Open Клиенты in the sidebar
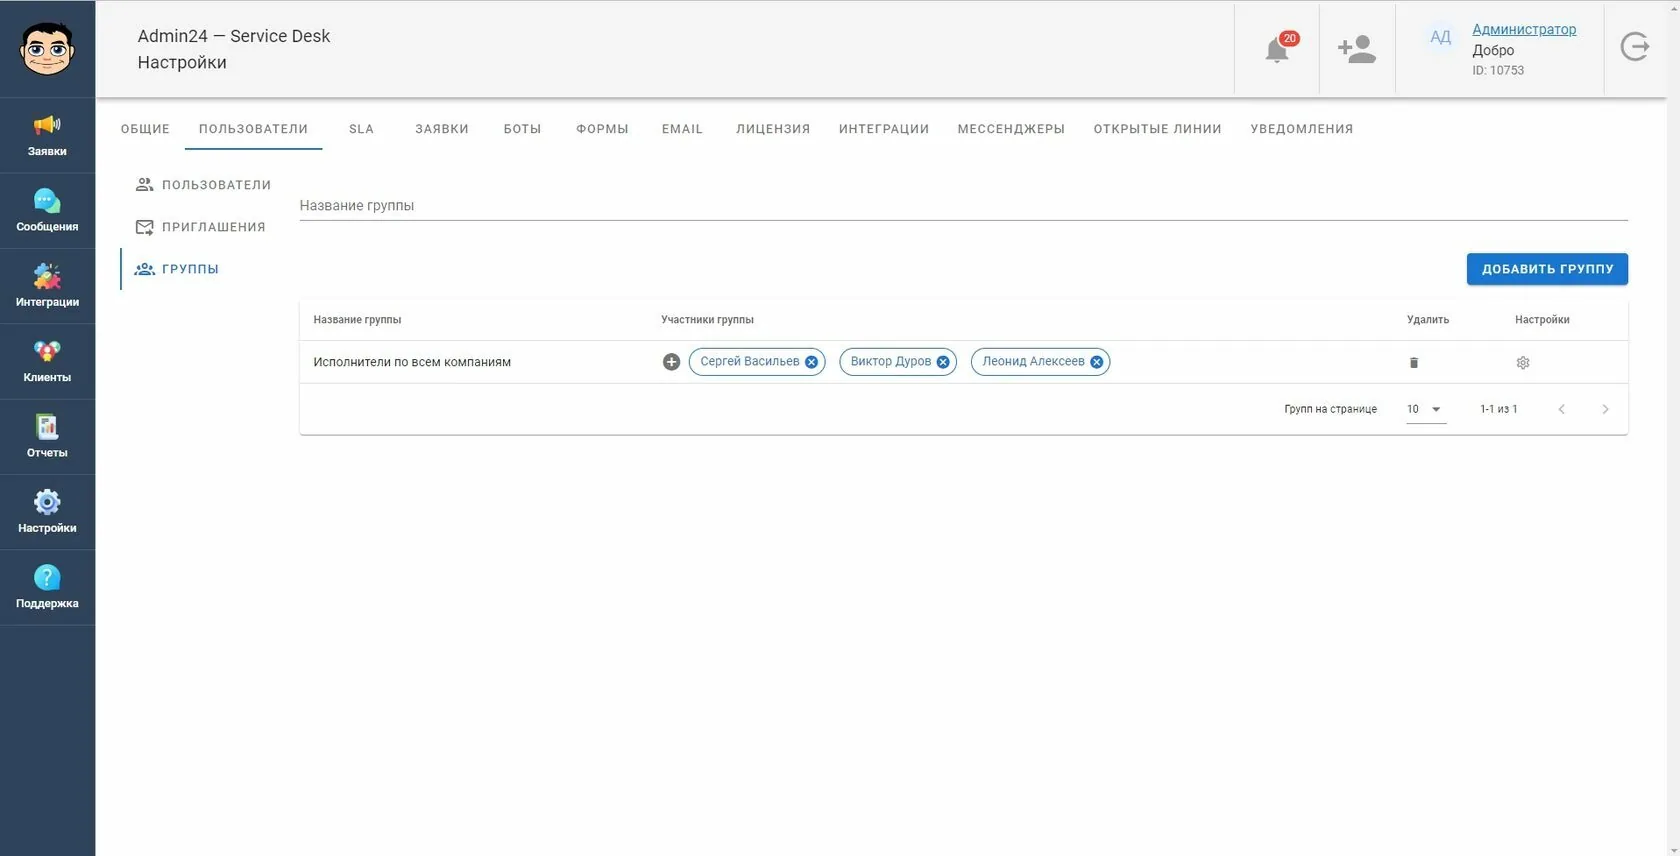 click(x=47, y=361)
